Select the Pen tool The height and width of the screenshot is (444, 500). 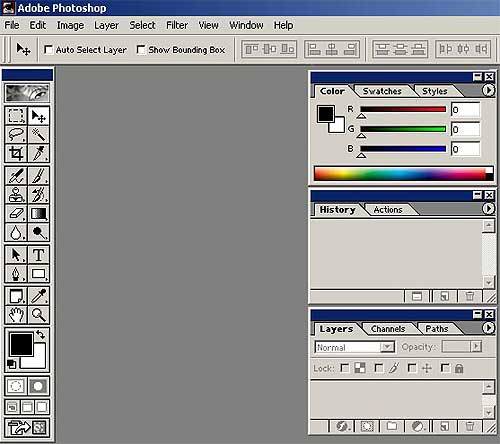(x=16, y=274)
